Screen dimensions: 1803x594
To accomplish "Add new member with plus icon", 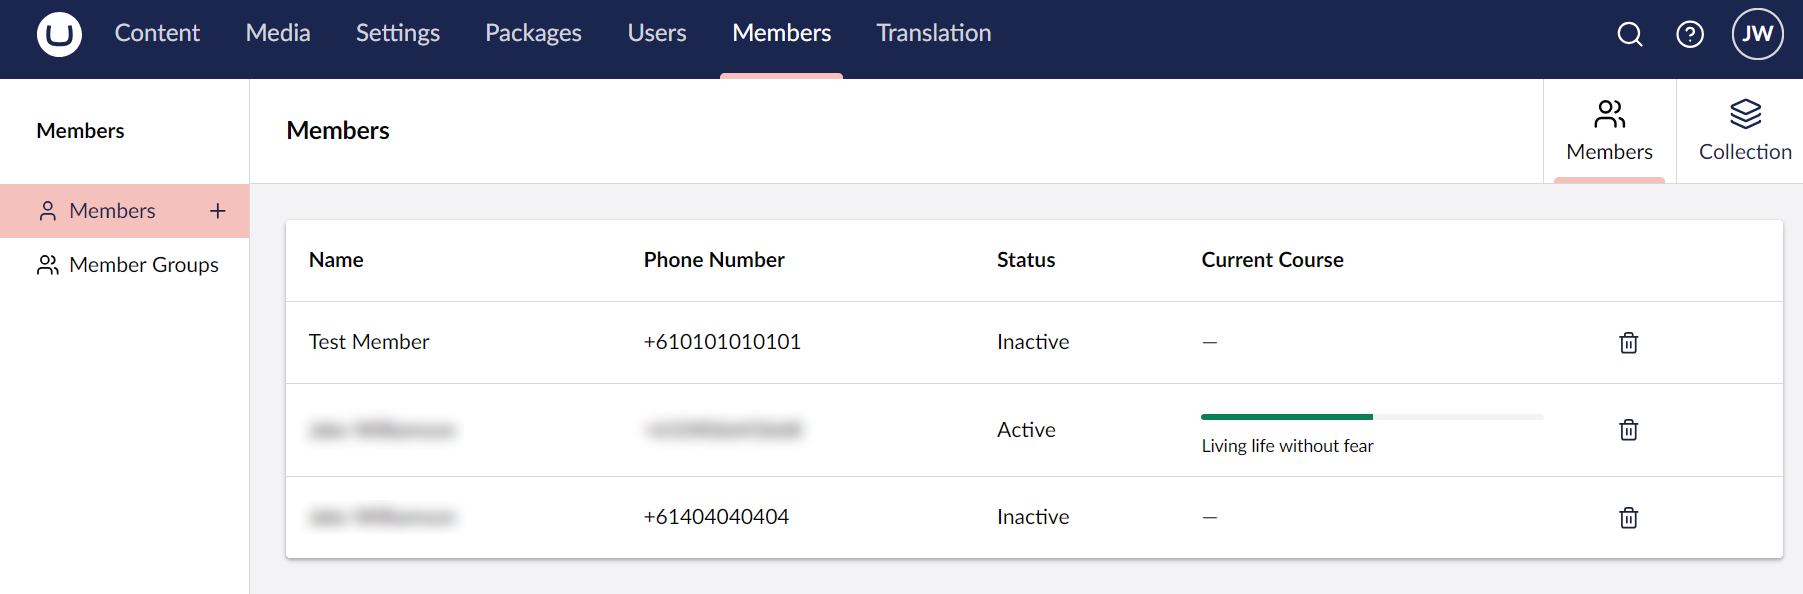I will [218, 211].
